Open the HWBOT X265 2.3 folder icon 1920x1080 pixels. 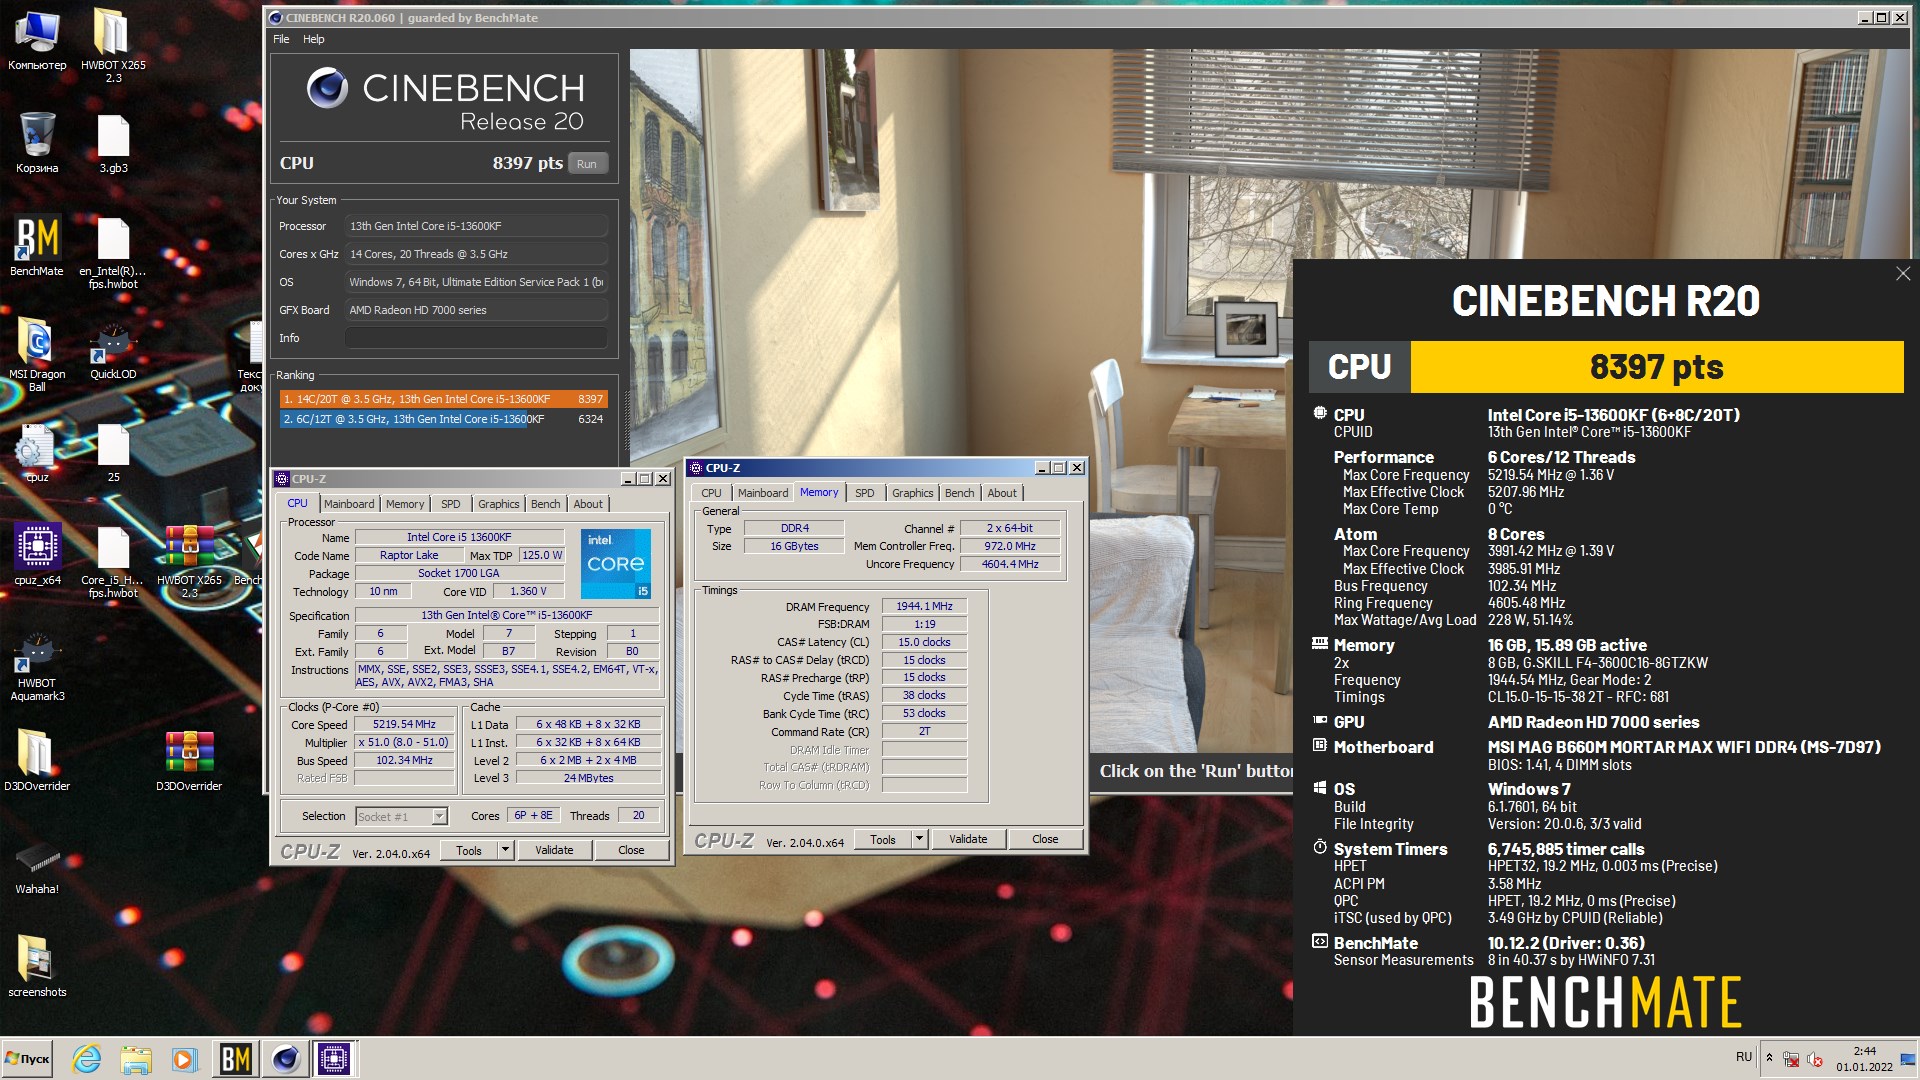pyautogui.click(x=113, y=45)
